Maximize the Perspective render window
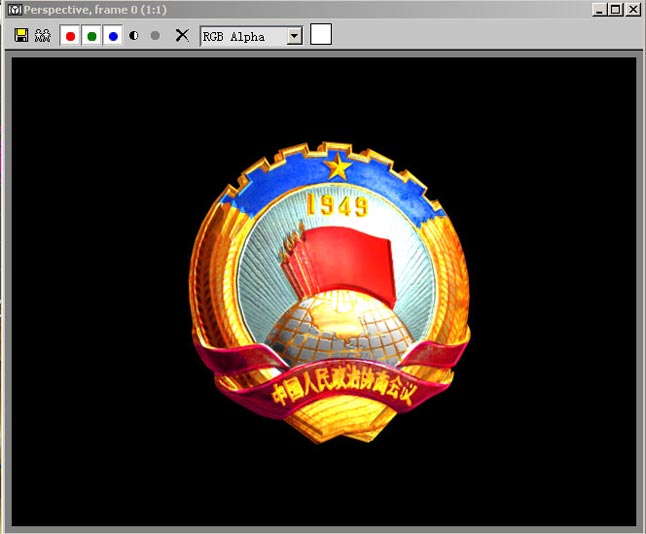Image resolution: width=646 pixels, height=534 pixels. click(x=616, y=9)
